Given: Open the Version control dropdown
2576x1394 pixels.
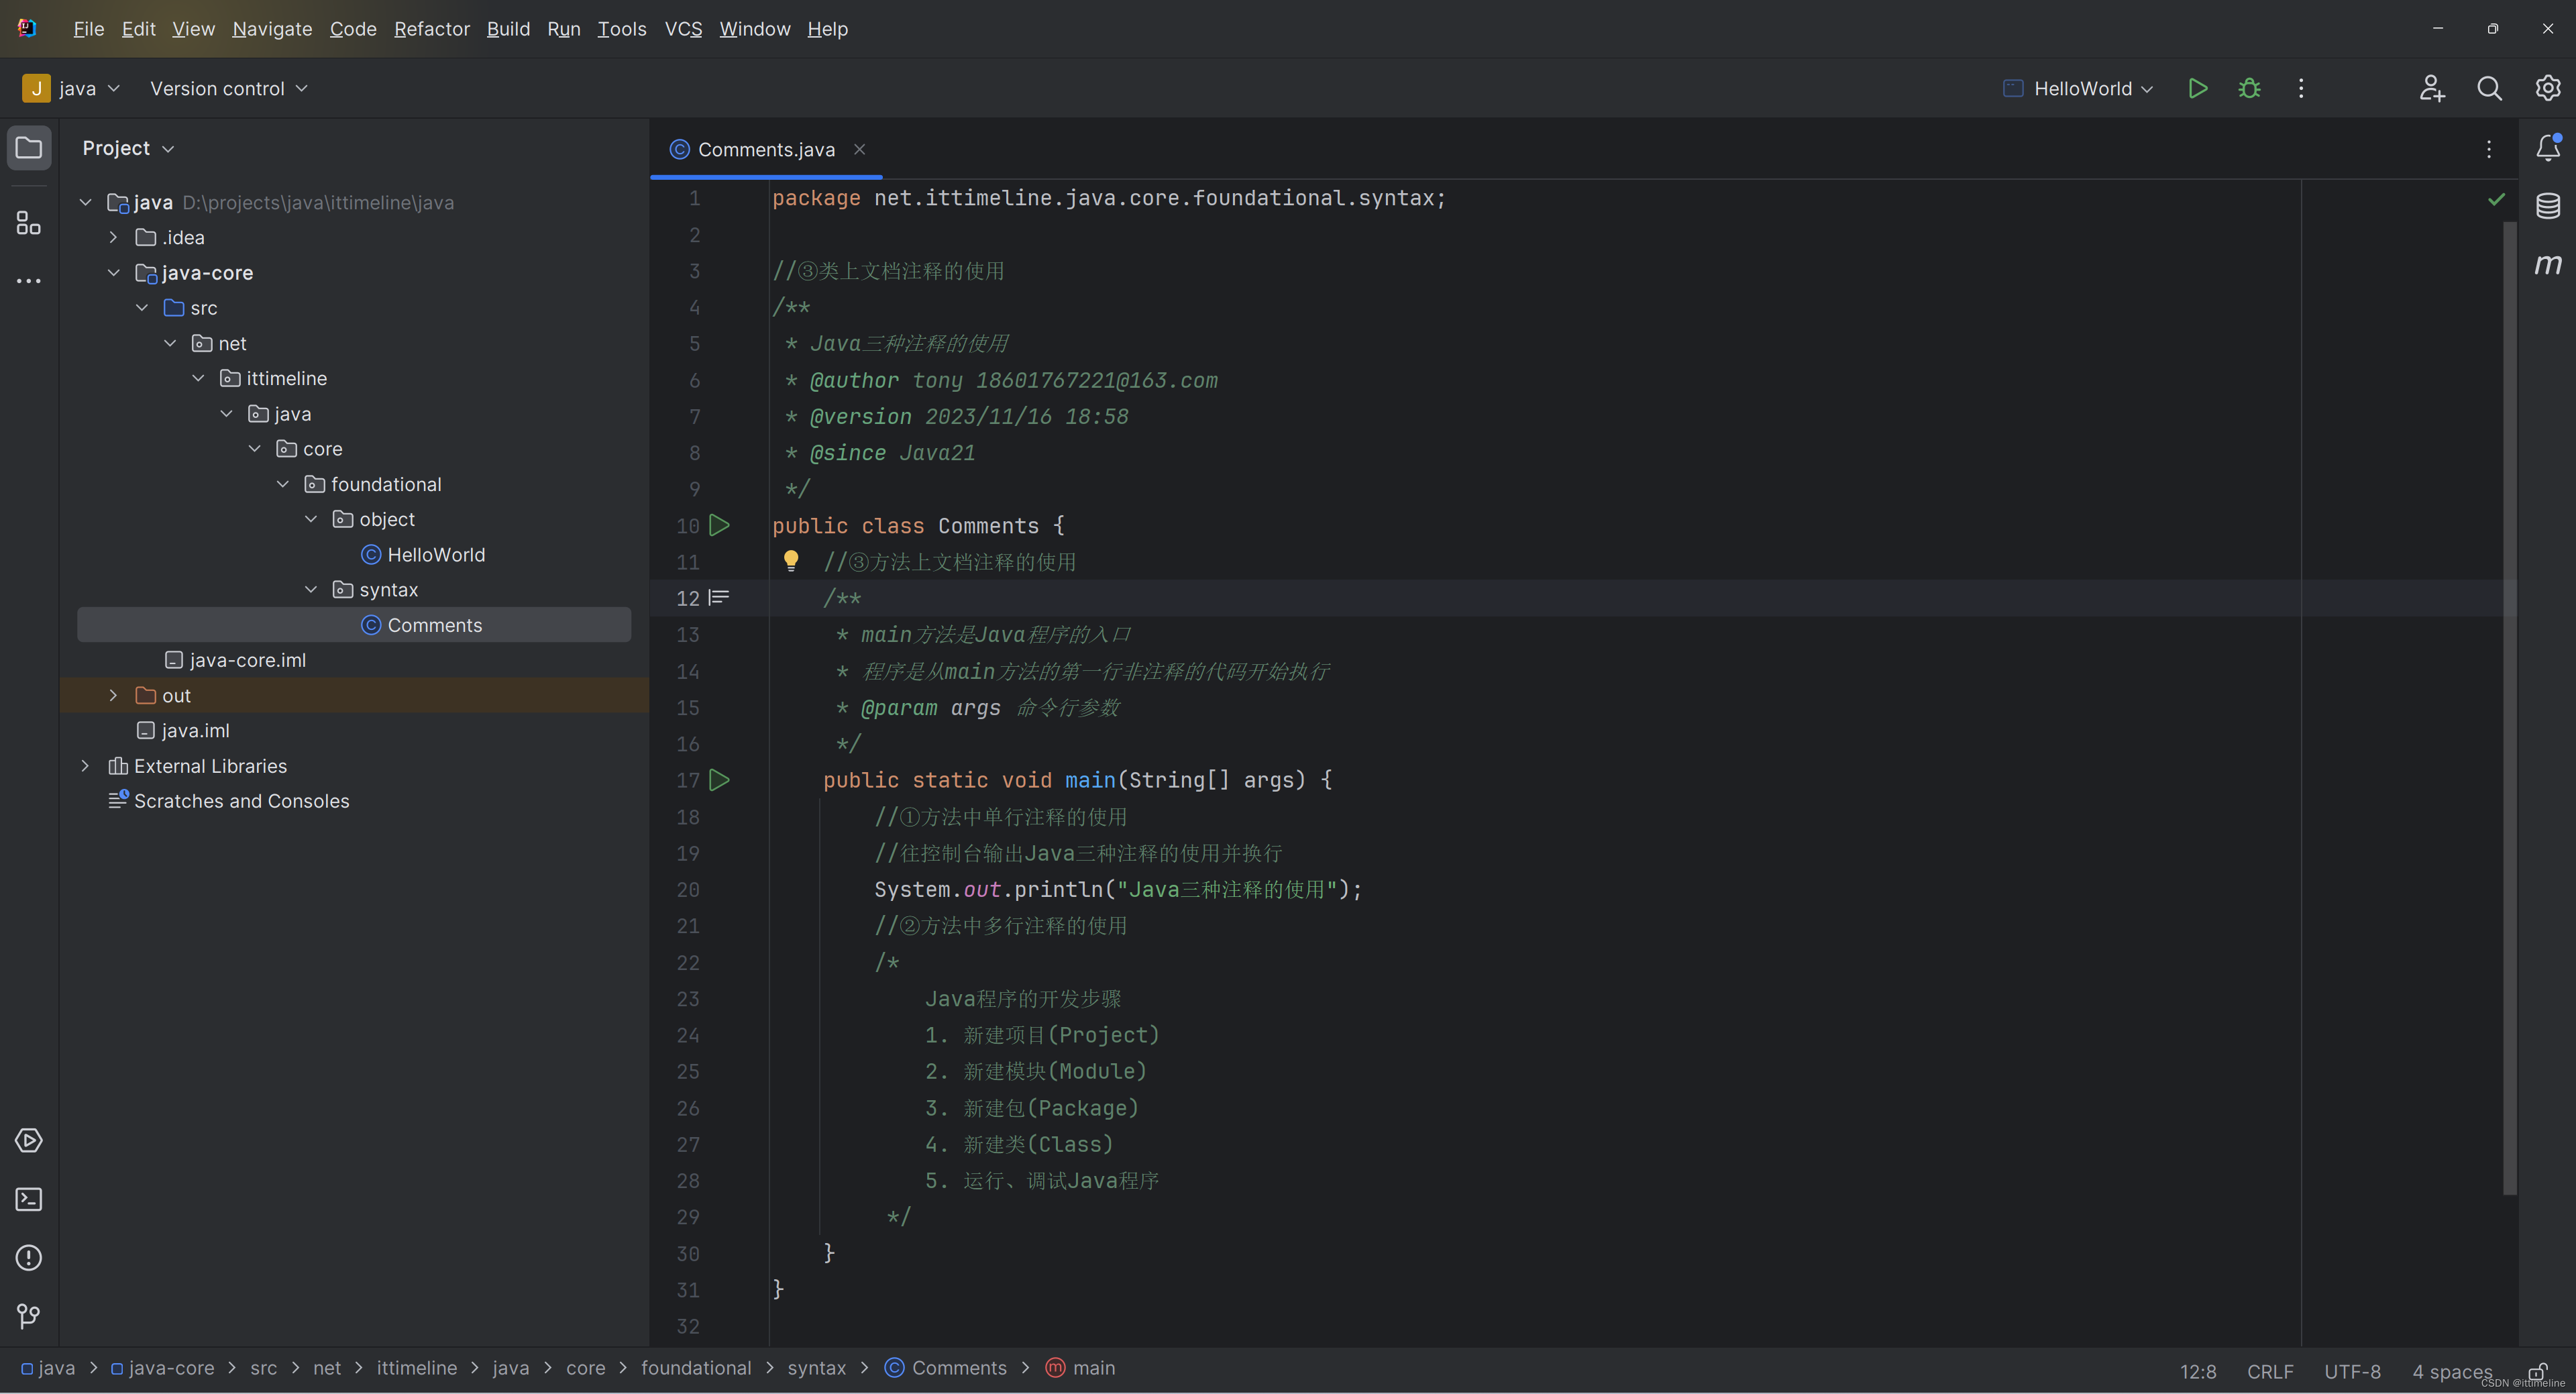Looking at the screenshot, I should [x=229, y=88].
